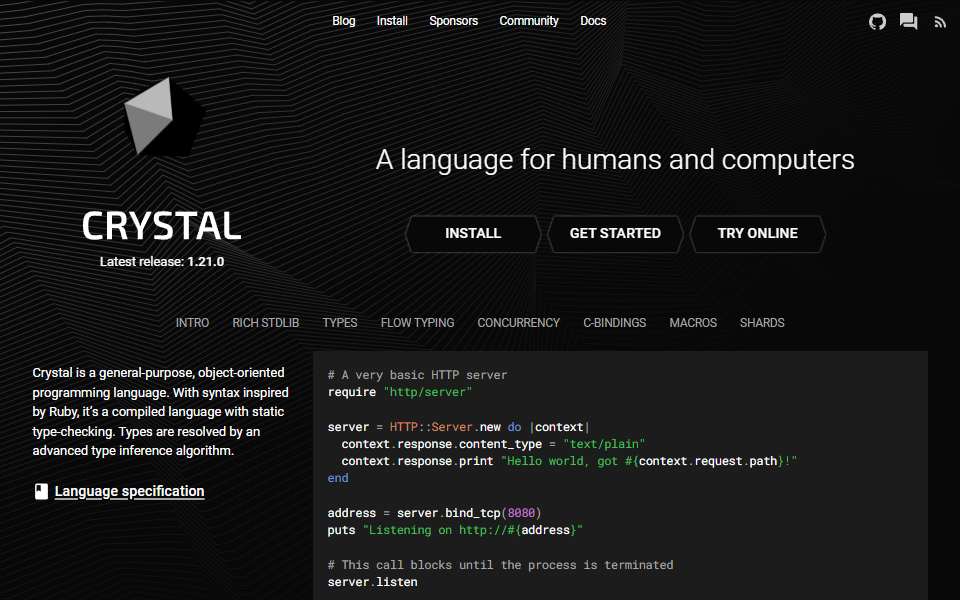Open the community forum chat icon

909,22
